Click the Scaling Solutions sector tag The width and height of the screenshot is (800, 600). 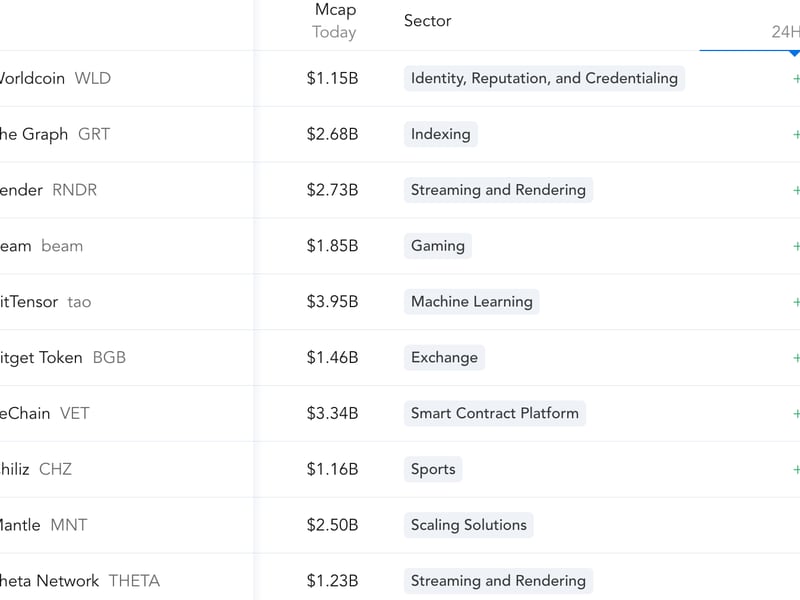468,525
